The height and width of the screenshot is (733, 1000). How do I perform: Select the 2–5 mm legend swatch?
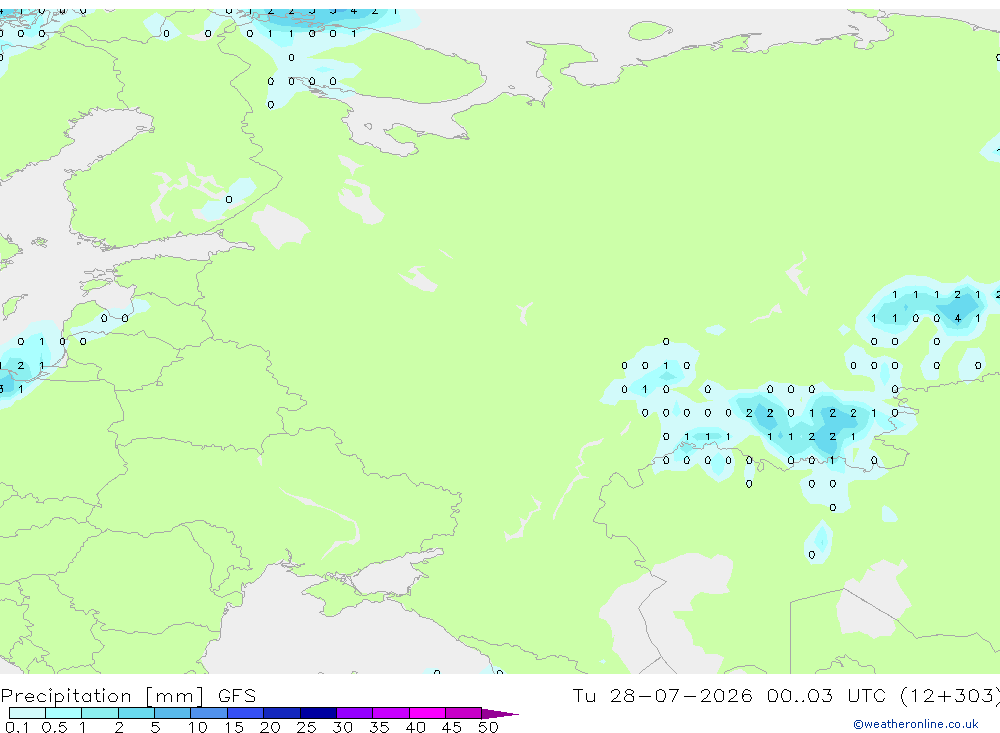click(136, 713)
